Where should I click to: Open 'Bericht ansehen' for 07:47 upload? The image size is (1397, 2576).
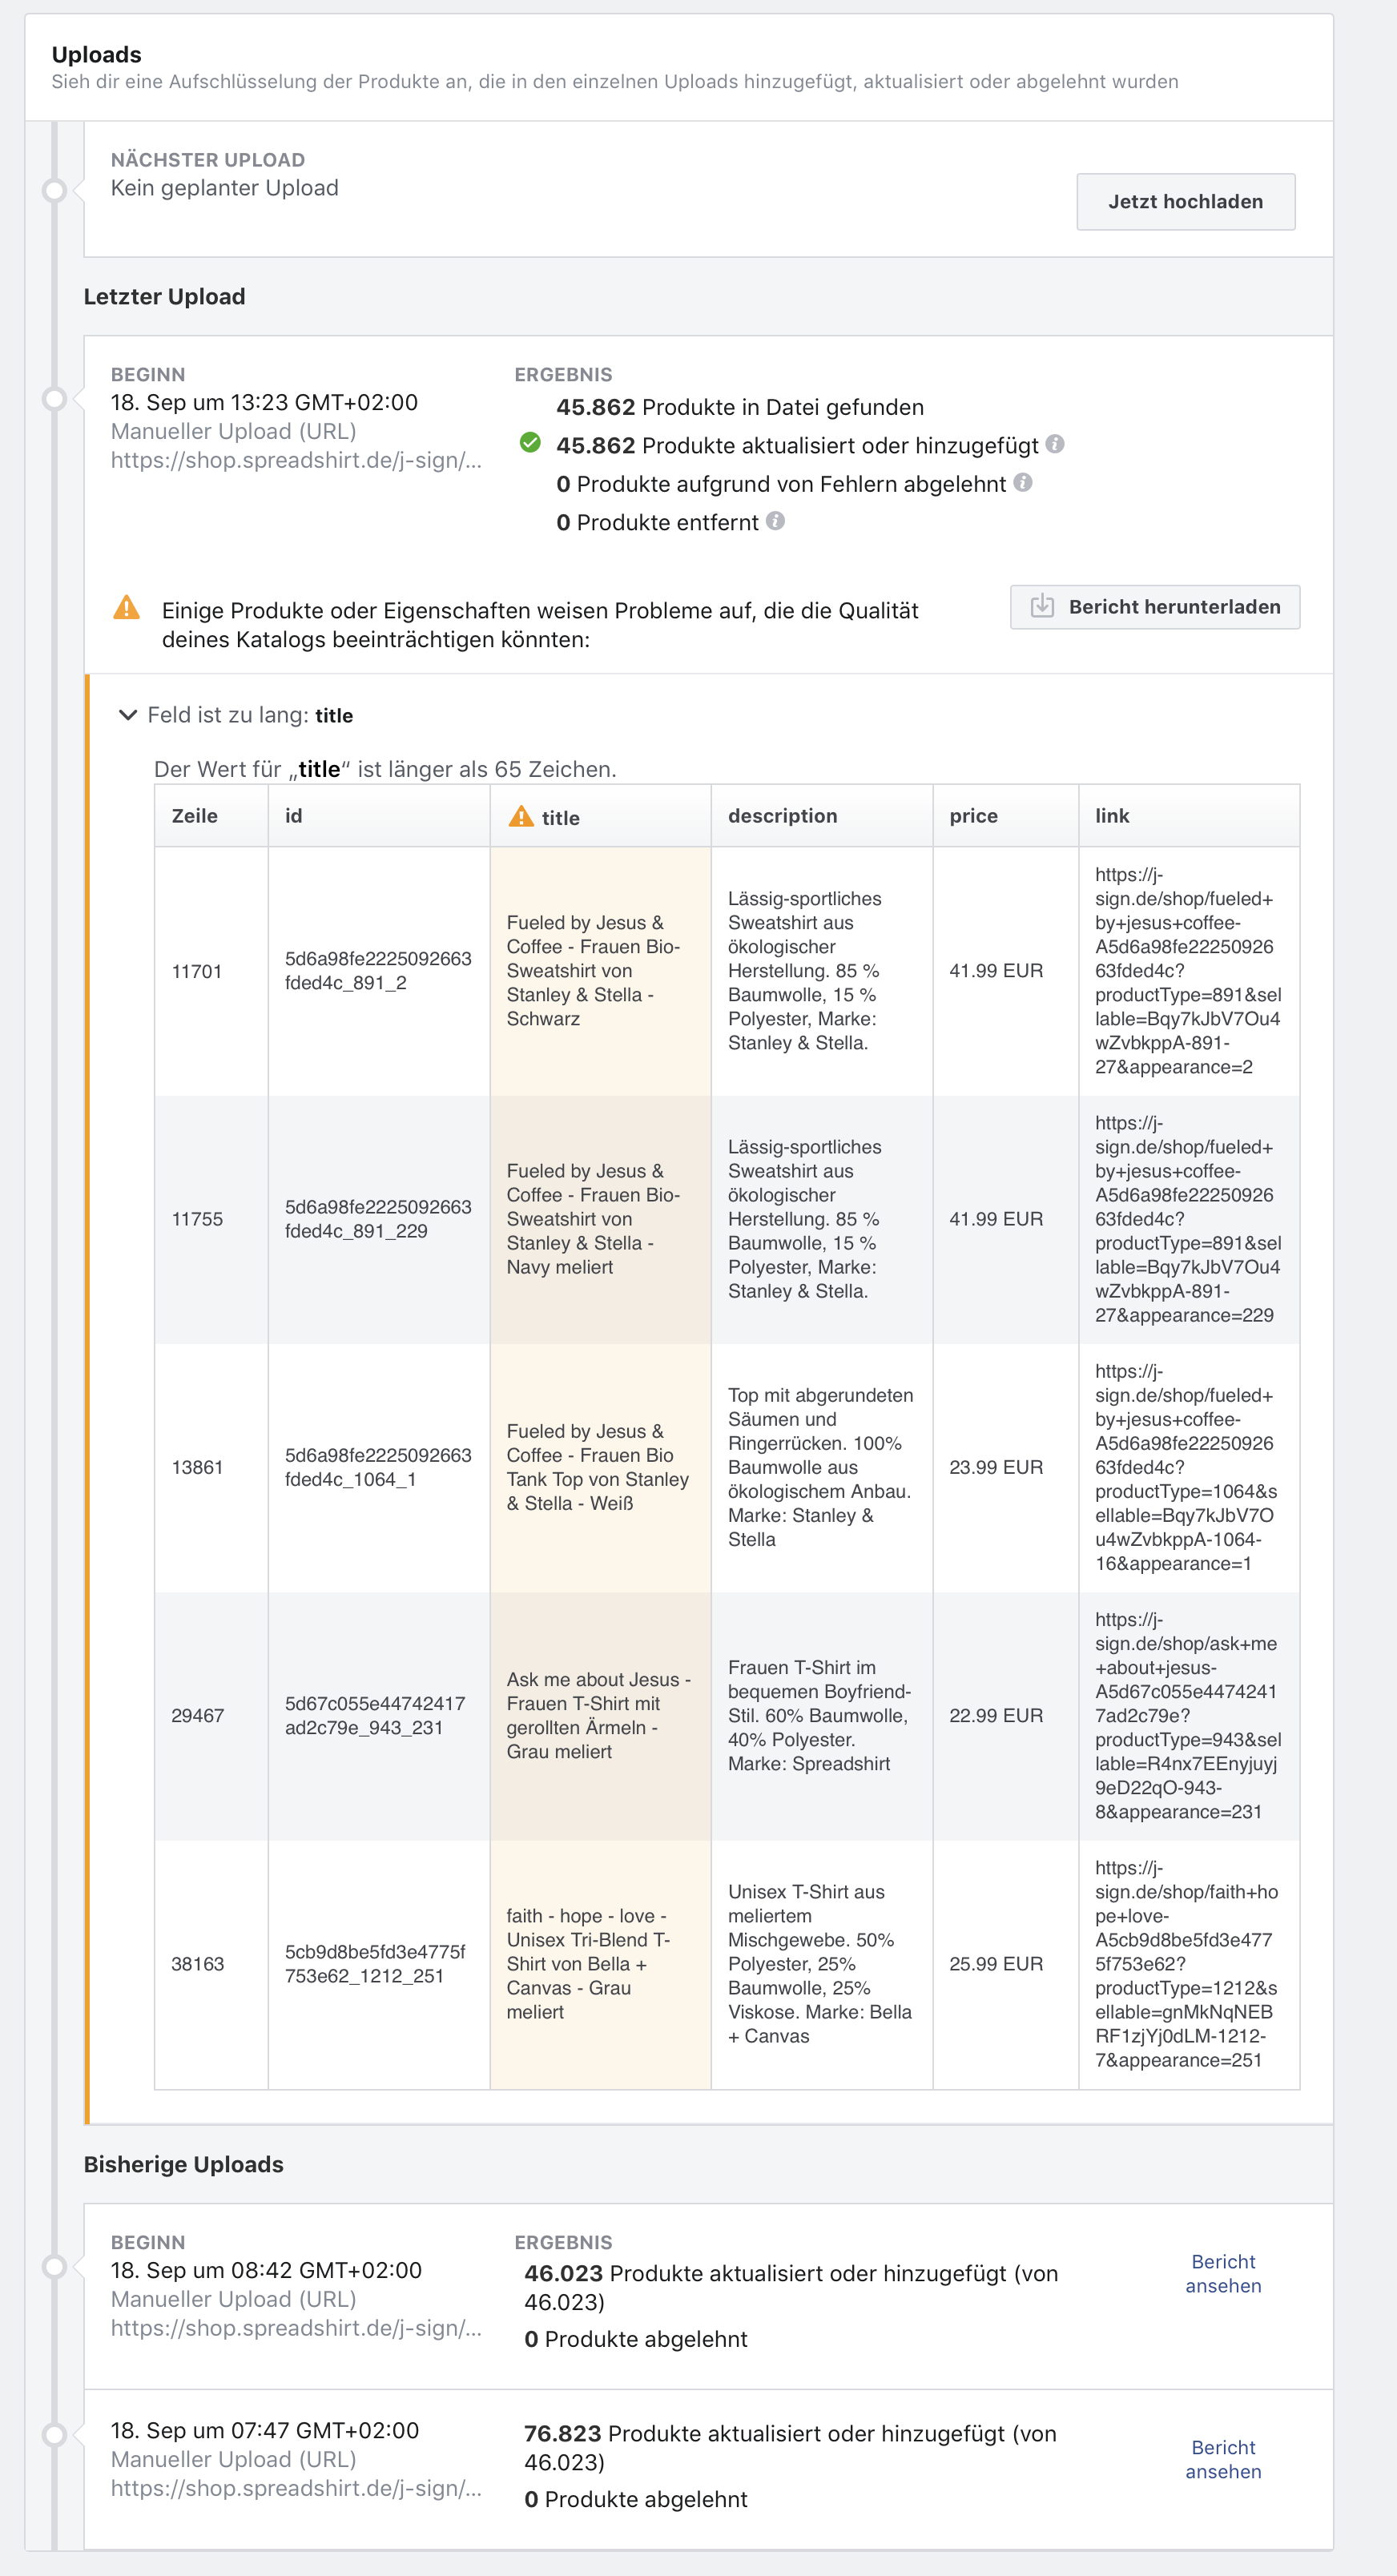point(1223,2460)
